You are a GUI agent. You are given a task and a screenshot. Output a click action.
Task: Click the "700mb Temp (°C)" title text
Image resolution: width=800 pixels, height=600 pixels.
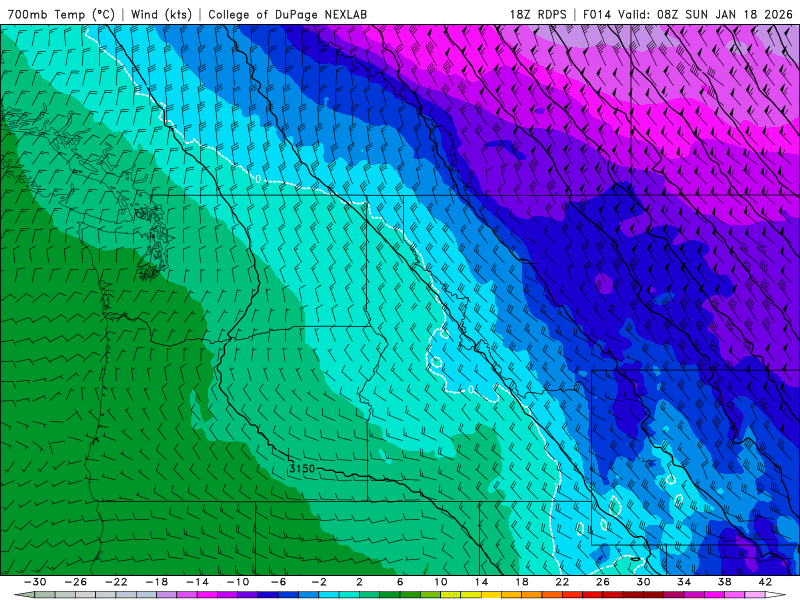tap(61, 15)
